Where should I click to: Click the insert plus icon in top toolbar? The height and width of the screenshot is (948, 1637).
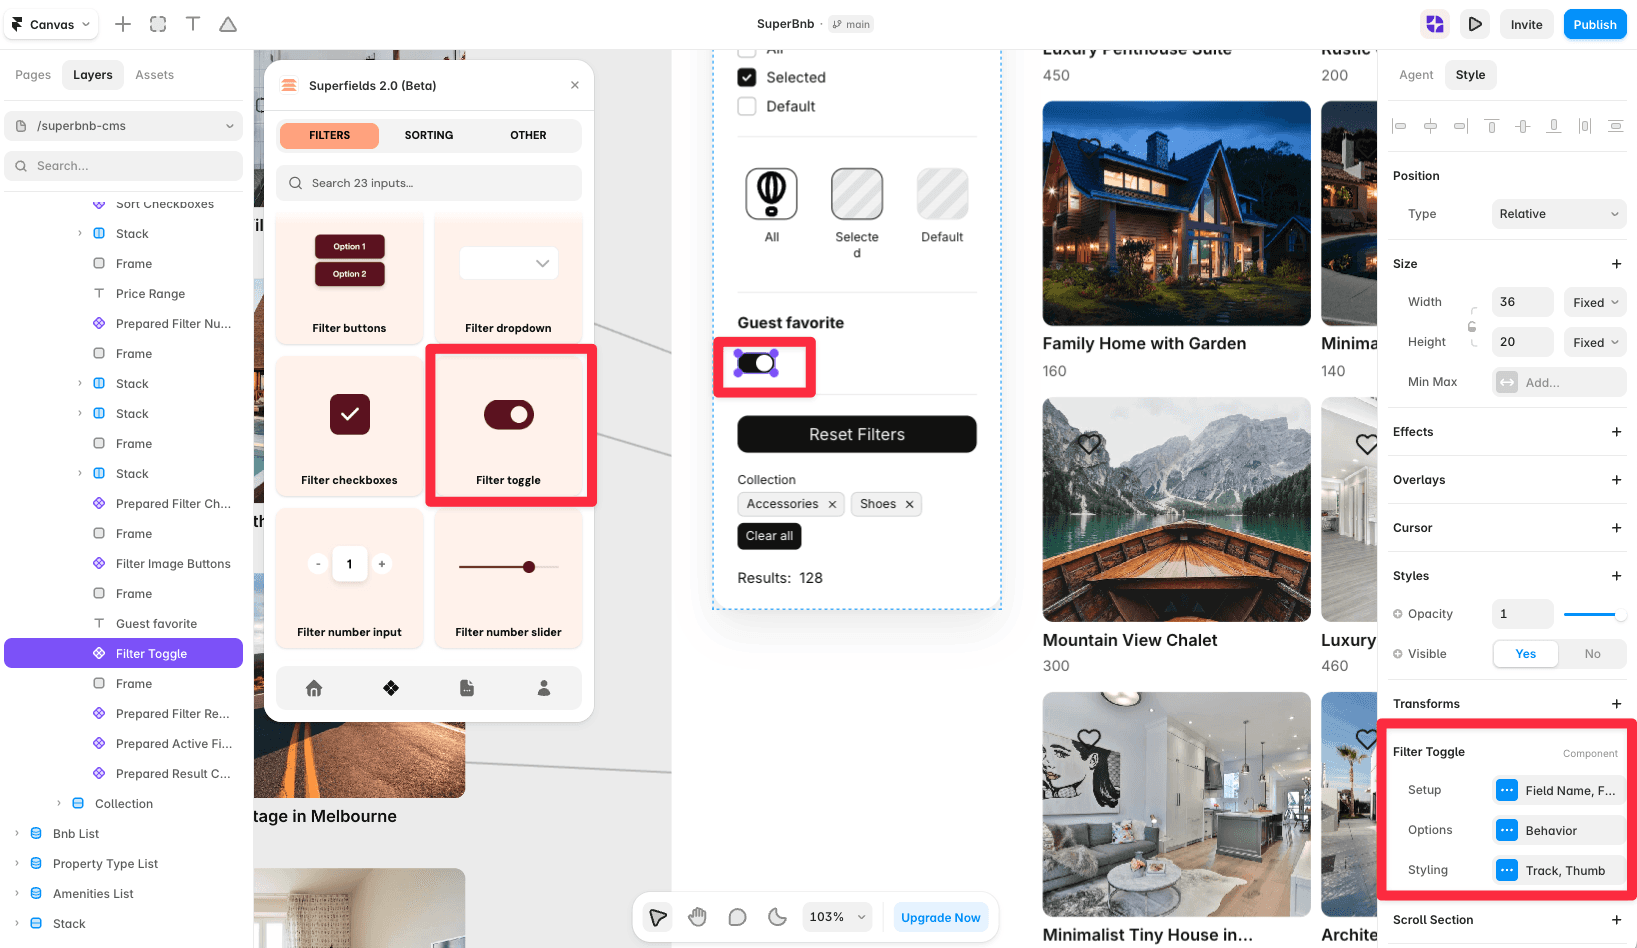tap(123, 24)
